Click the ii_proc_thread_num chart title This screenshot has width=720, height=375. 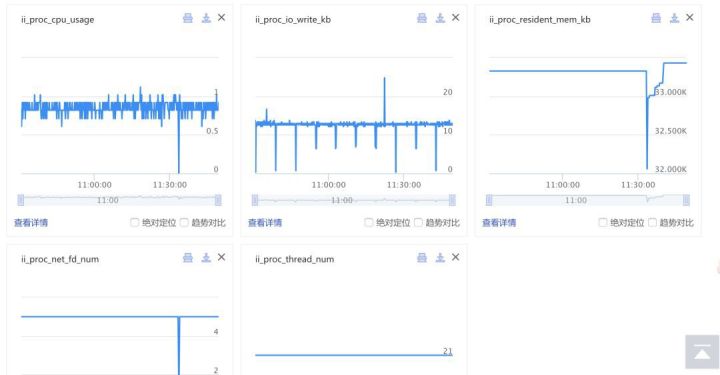(x=295, y=259)
